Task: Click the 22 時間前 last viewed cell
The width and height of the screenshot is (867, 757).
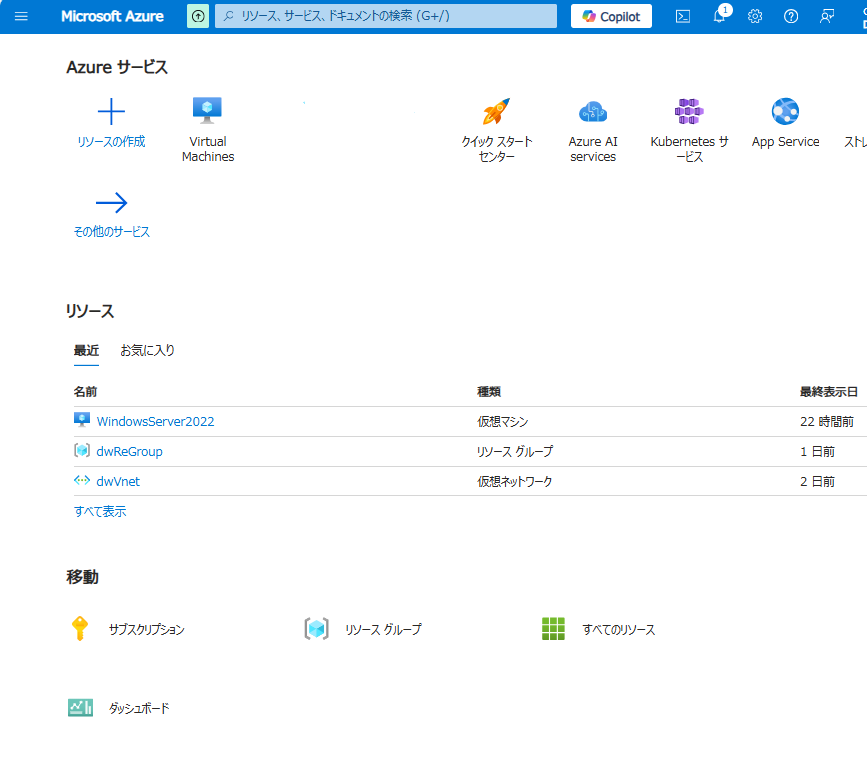Action: pos(827,422)
